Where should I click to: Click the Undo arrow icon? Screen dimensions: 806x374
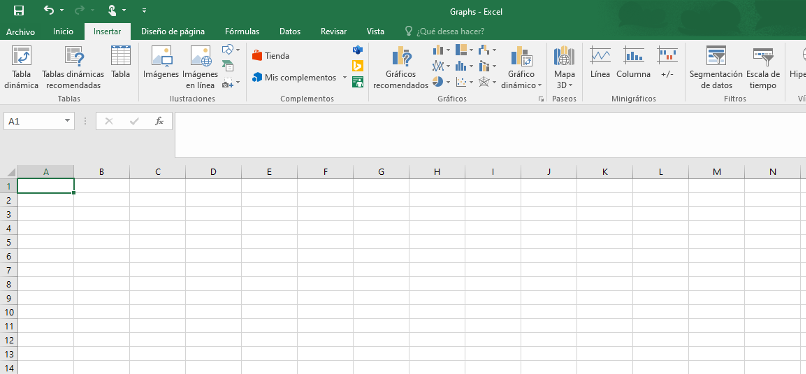coord(49,10)
